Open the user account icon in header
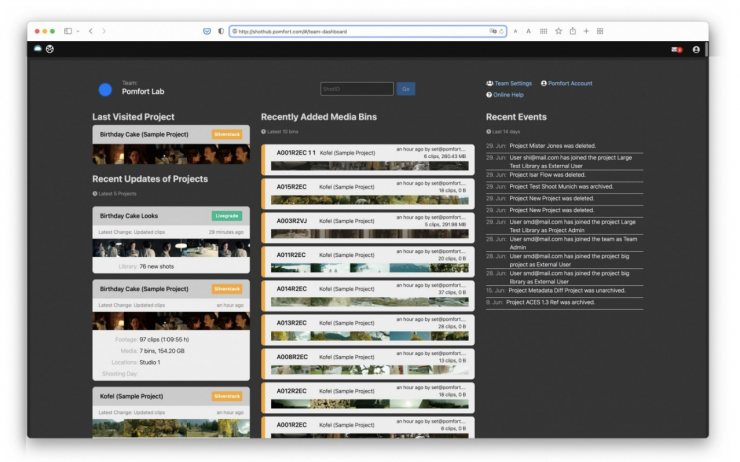Screen dimensions: 740x462 696,49
